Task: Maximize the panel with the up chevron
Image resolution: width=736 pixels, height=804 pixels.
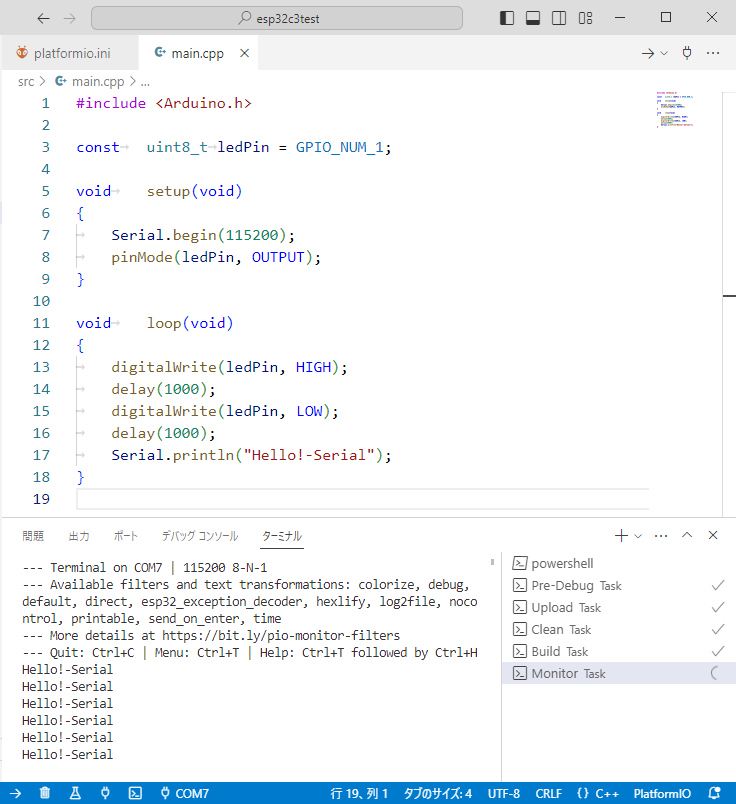Action: pos(687,535)
